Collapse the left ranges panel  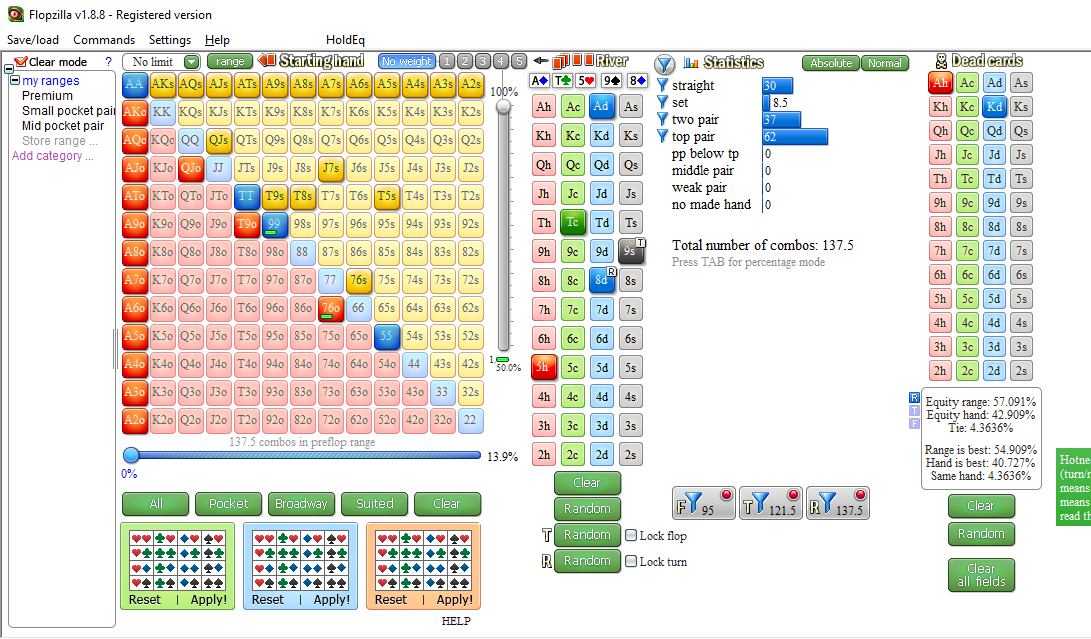click(9, 70)
